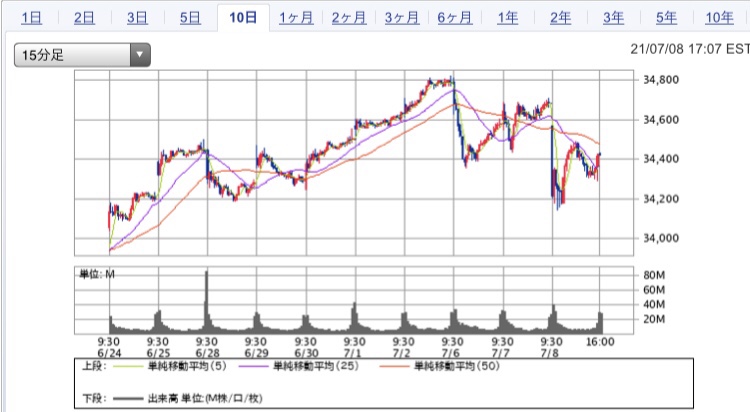Click the 6/25 date axis label

tap(158, 353)
